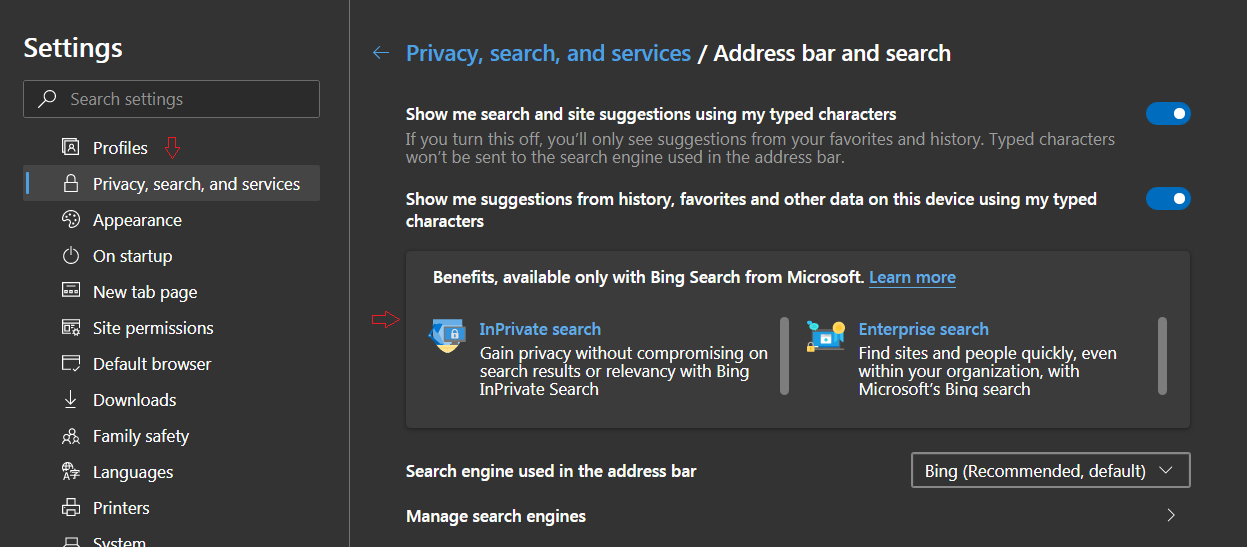Click the Enterprise search illustration icon
This screenshot has width=1247, height=547.
[826, 337]
